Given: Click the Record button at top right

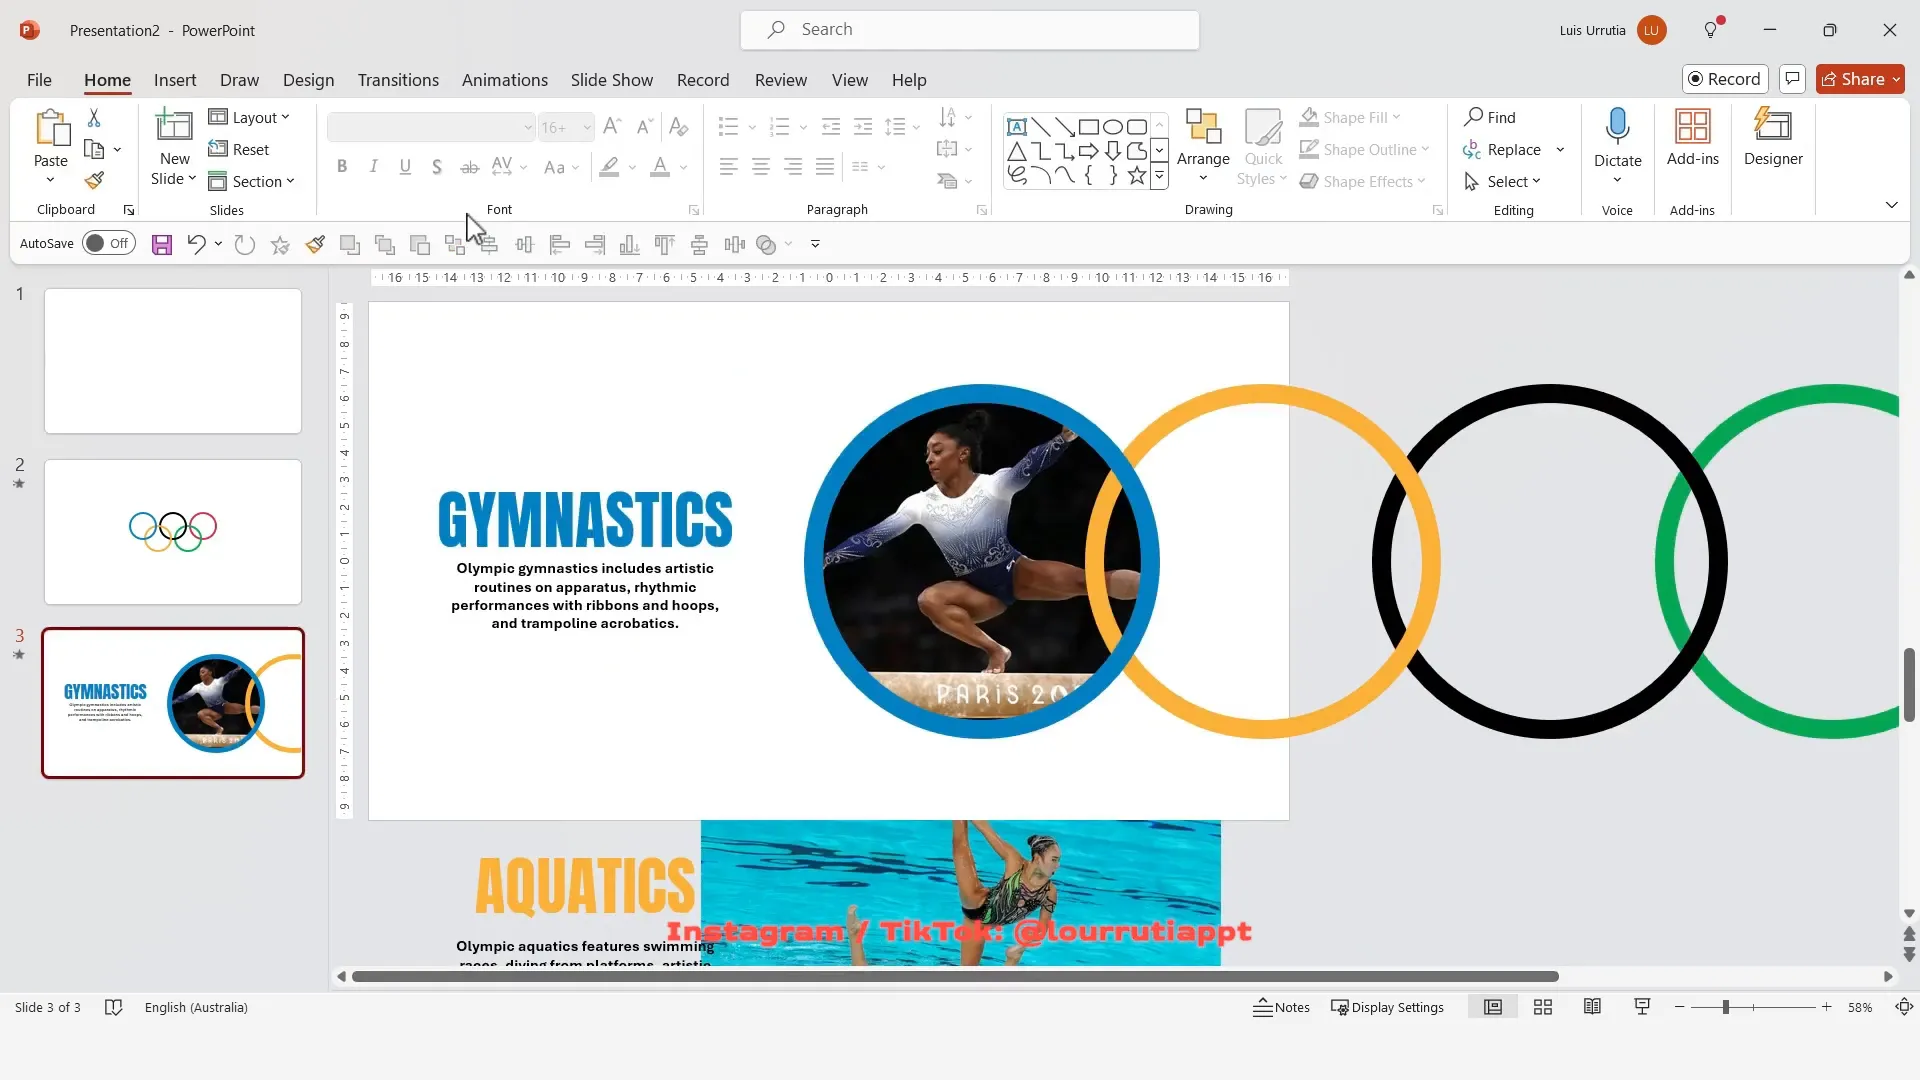Looking at the screenshot, I should (x=1725, y=79).
